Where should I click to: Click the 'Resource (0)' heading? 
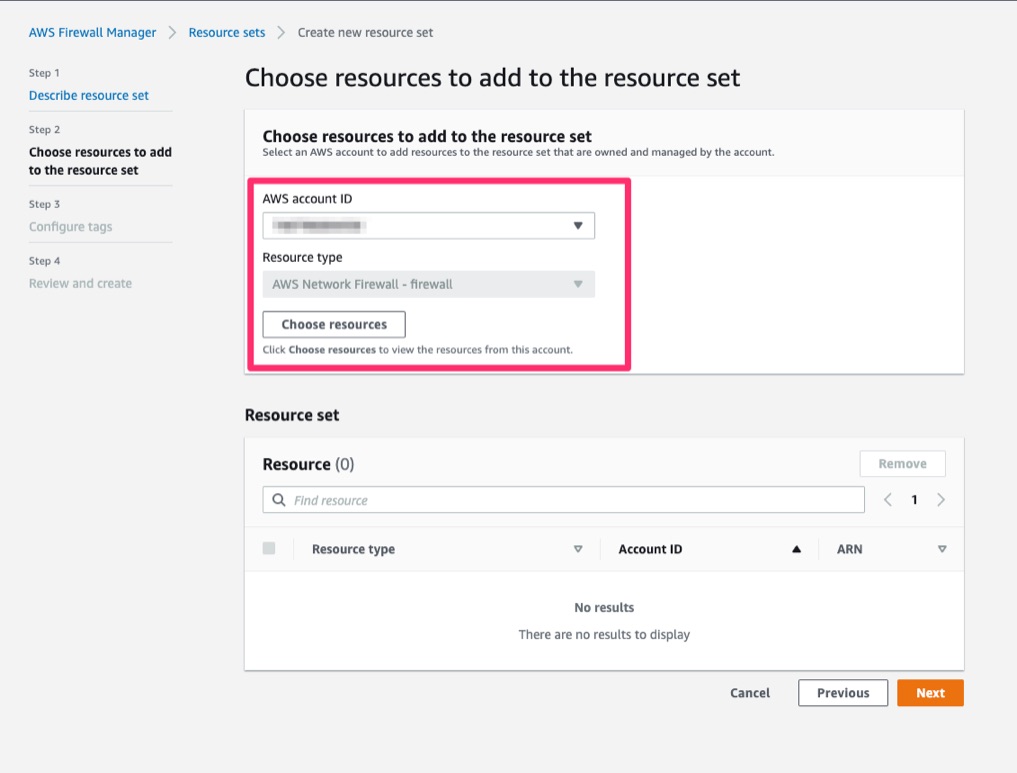(308, 464)
